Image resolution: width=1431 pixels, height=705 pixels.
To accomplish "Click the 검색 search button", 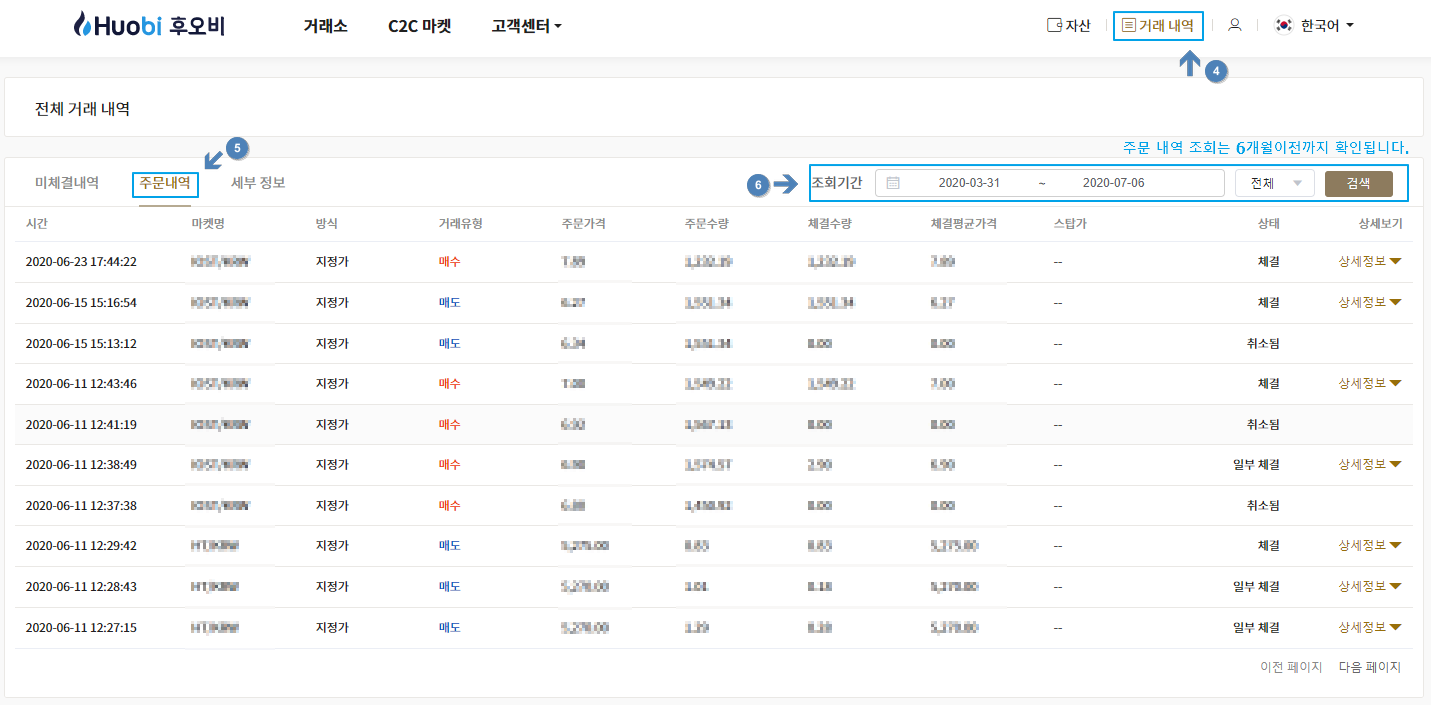I will pos(1358,183).
